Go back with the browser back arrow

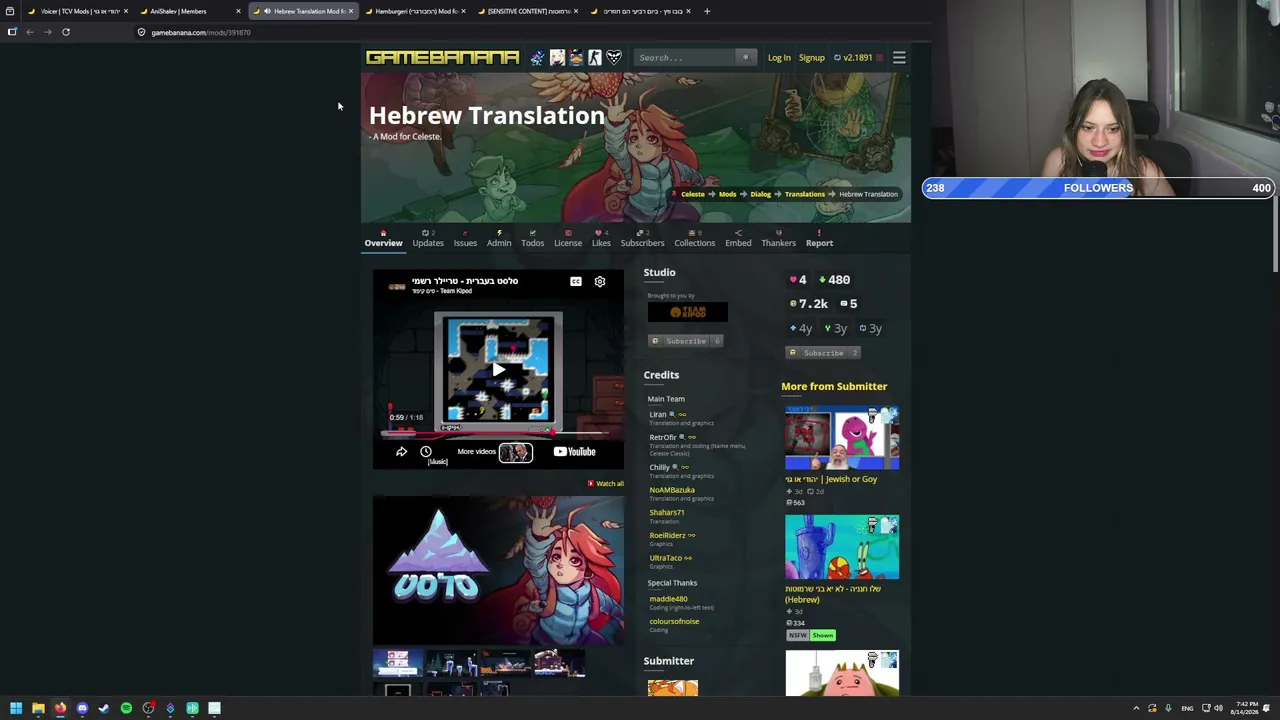(30, 32)
